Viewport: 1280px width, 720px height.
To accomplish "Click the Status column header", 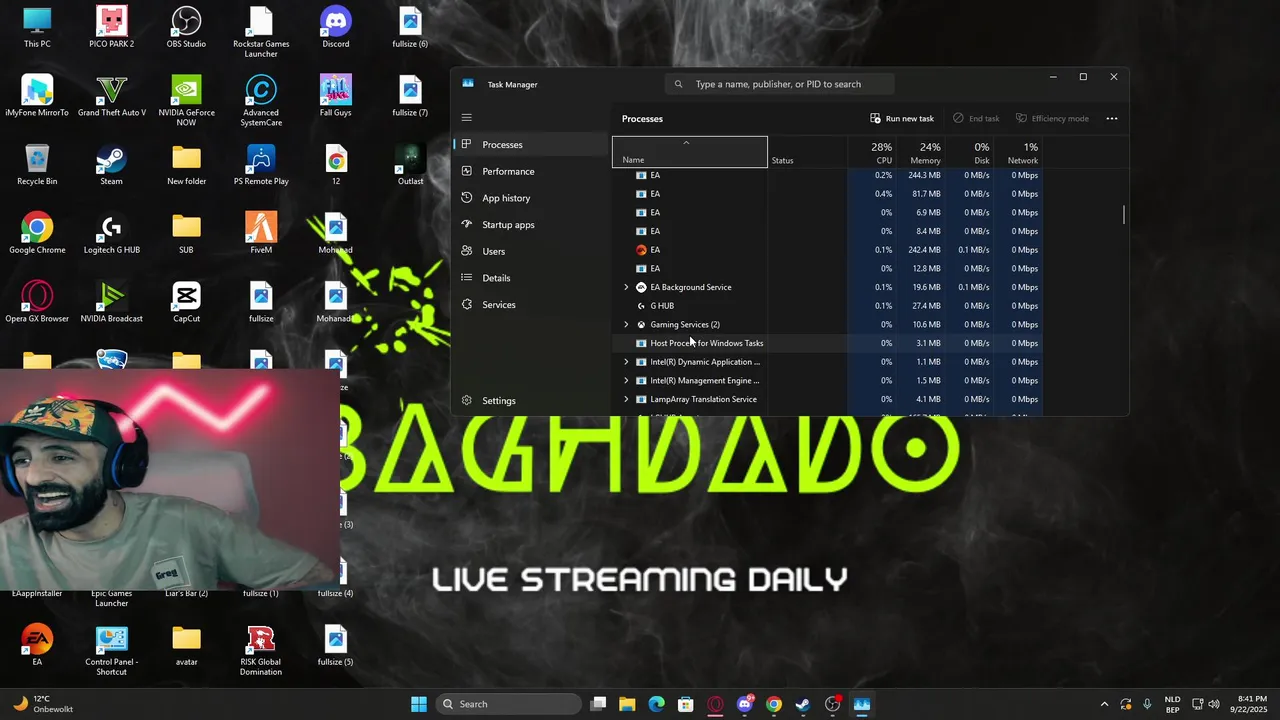I will click(x=808, y=152).
